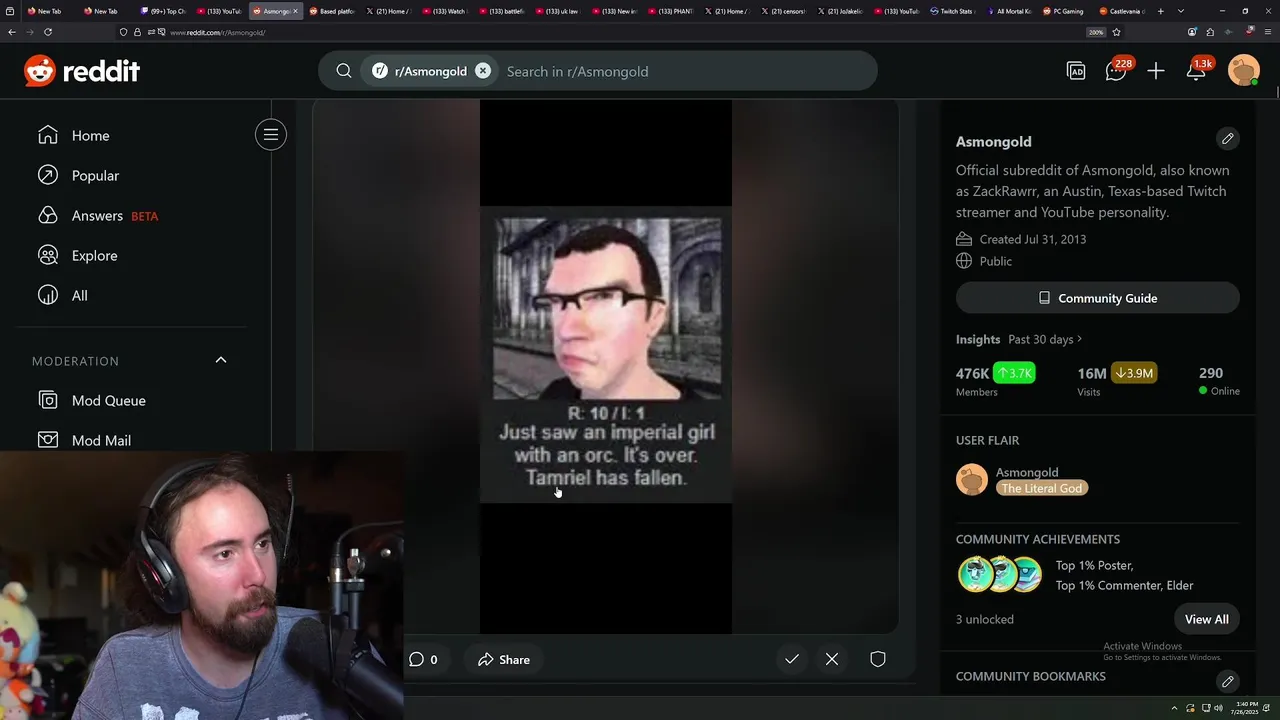Open the user avatar menu

[1244, 71]
